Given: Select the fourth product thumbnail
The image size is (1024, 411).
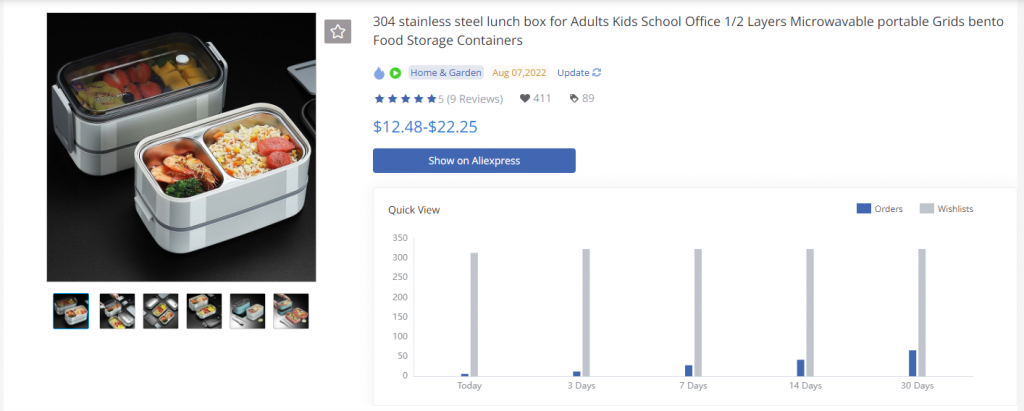Looking at the screenshot, I should (204, 311).
